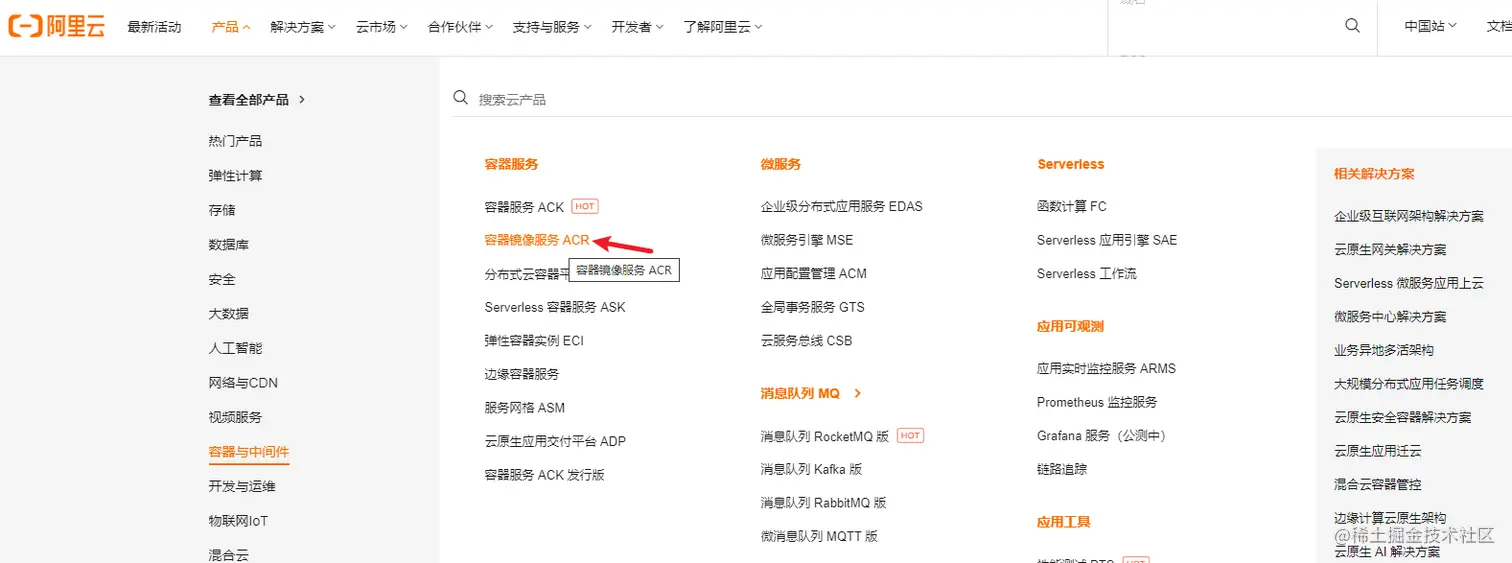Open the 支持与服务 dropdown menu
The height and width of the screenshot is (563, 1512).
(552, 27)
